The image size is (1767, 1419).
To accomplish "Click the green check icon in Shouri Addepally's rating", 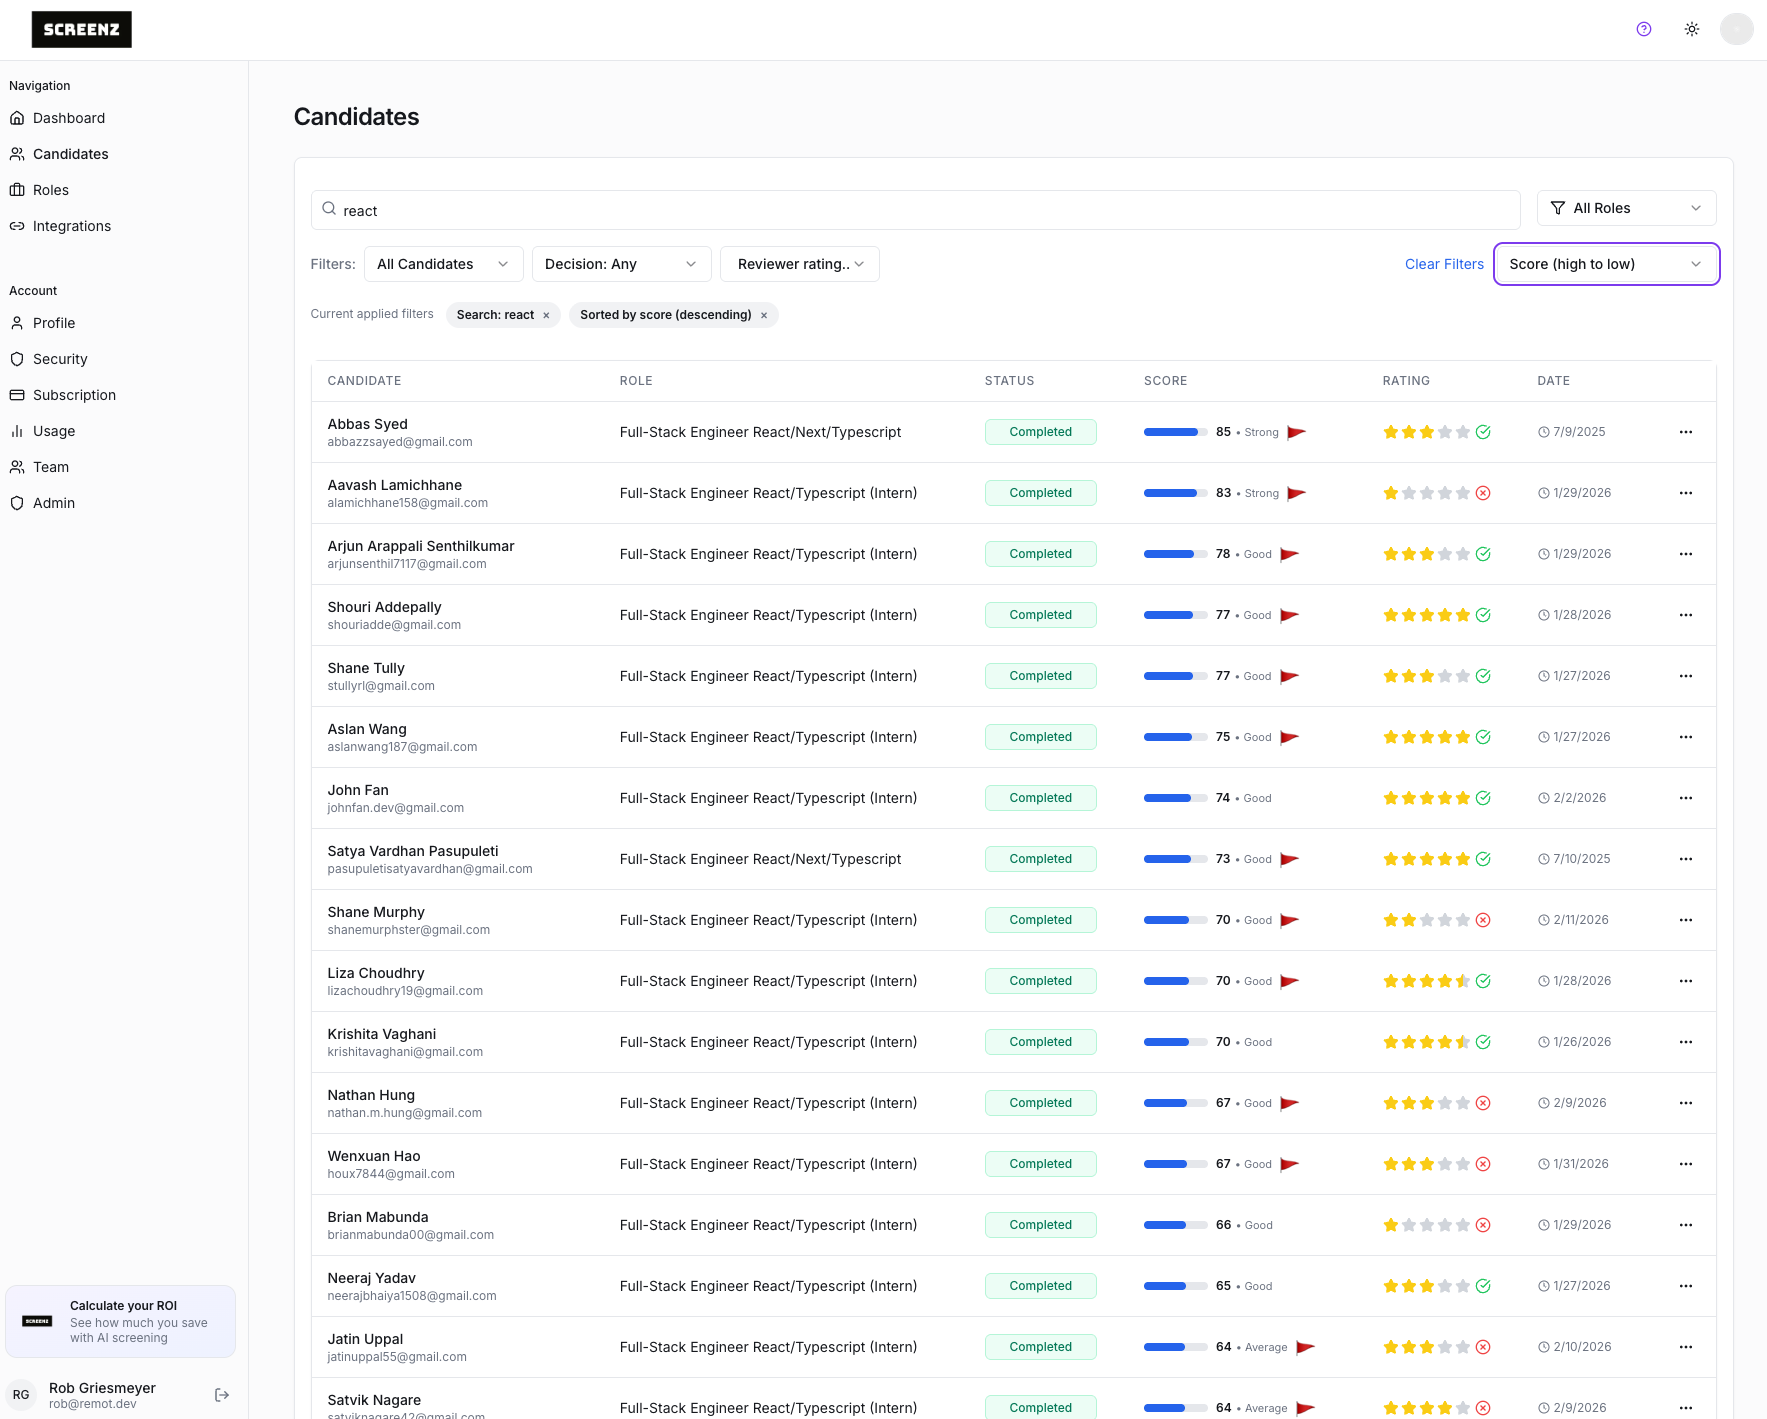I will coord(1483,615).
